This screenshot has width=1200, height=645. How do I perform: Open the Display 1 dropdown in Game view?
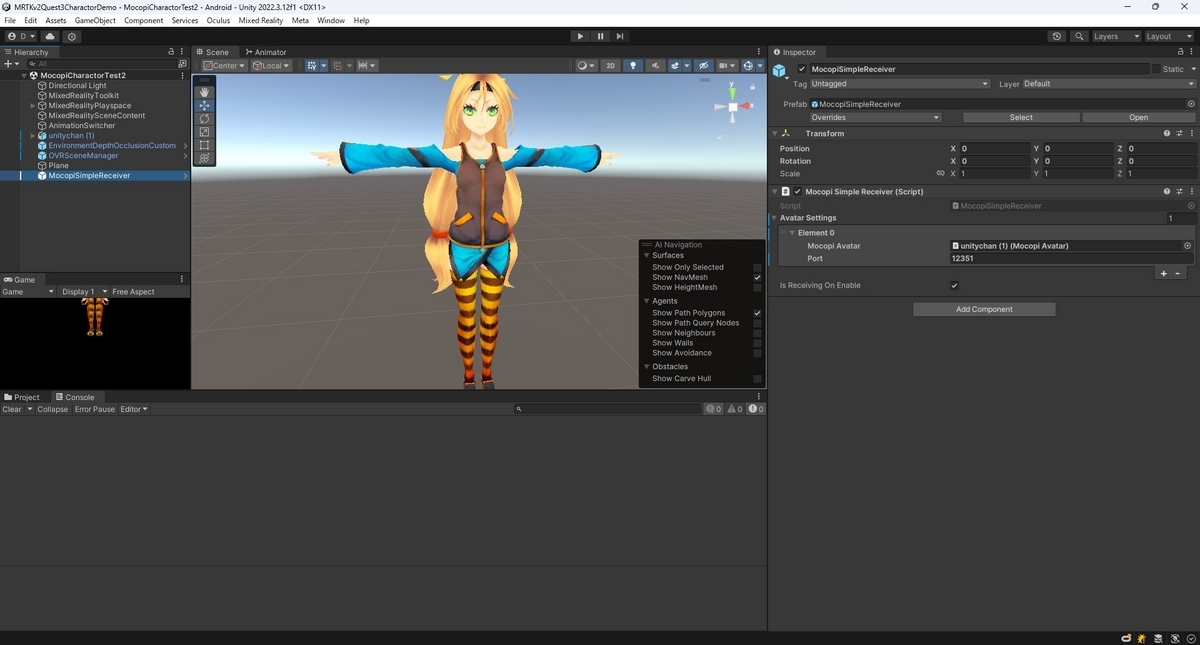84,292
